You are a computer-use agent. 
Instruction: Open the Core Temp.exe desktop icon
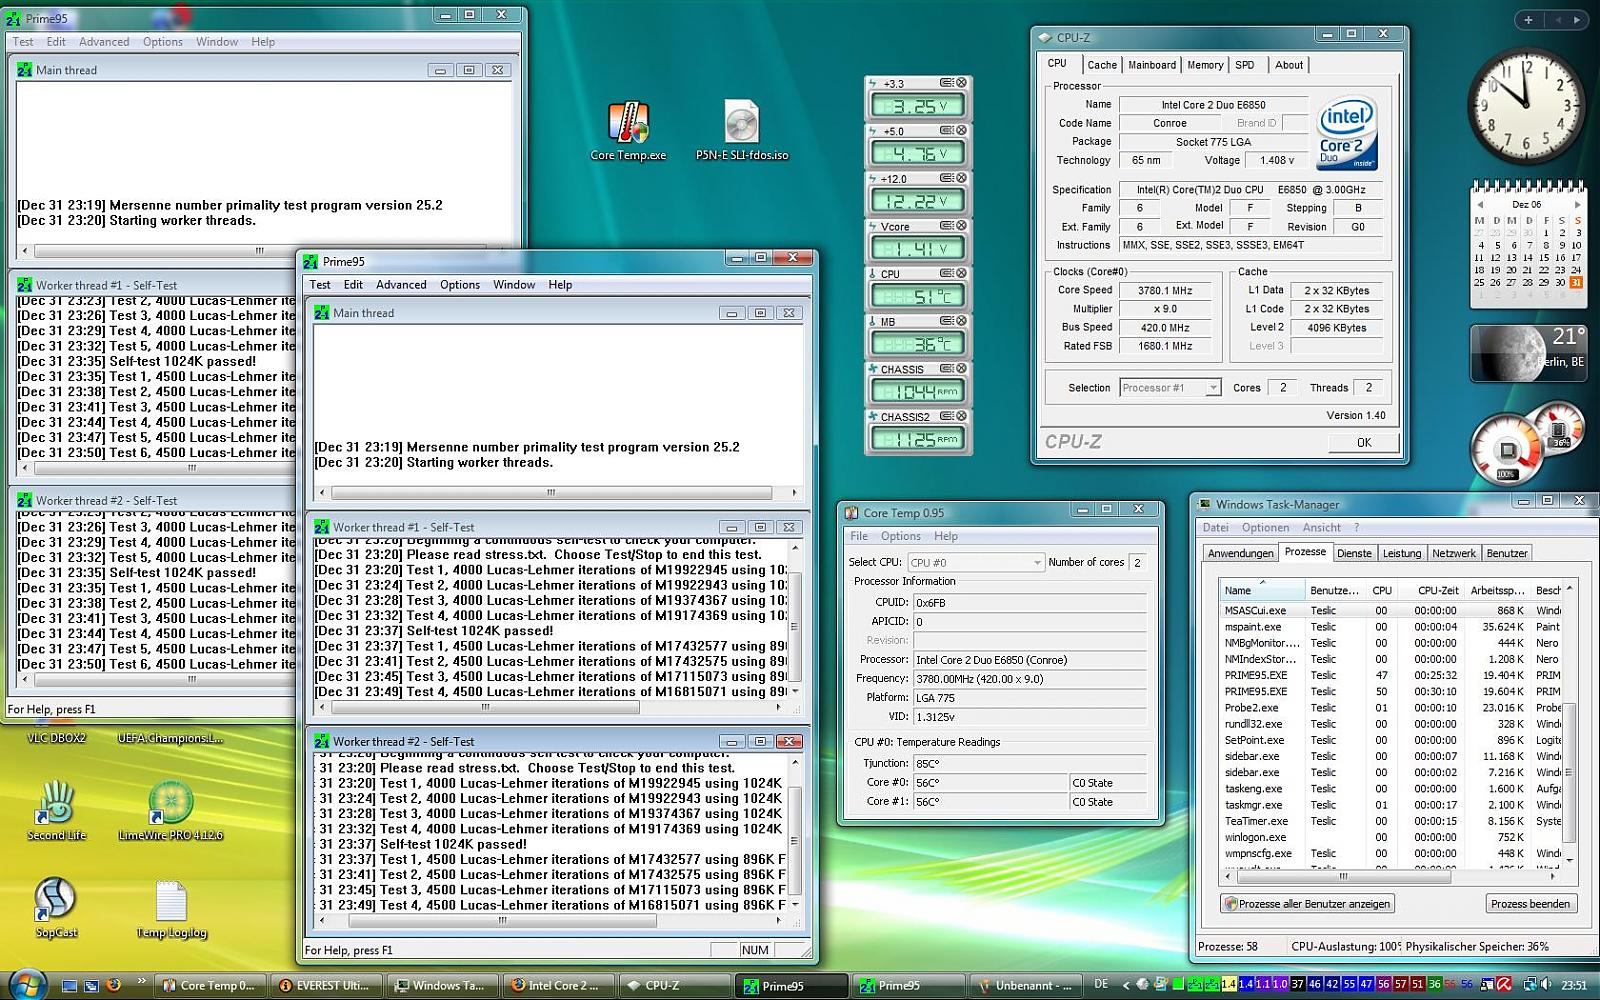[x=628, y=131]
